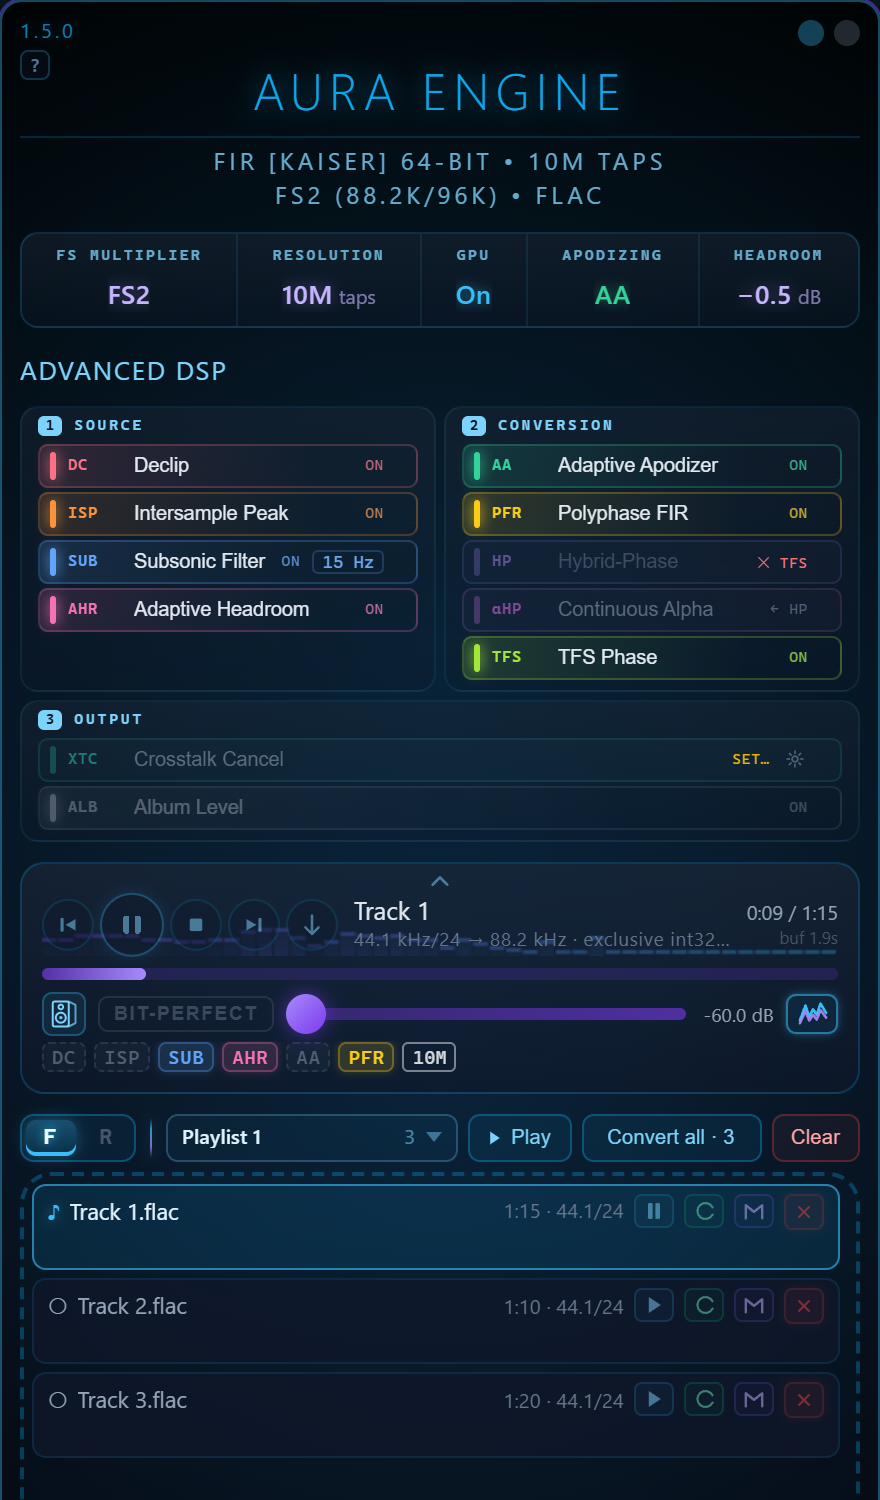This screenshot has height=1500, width=880.
Task: Toggle the Hybrid-Phase module
Action: (652, 561)
